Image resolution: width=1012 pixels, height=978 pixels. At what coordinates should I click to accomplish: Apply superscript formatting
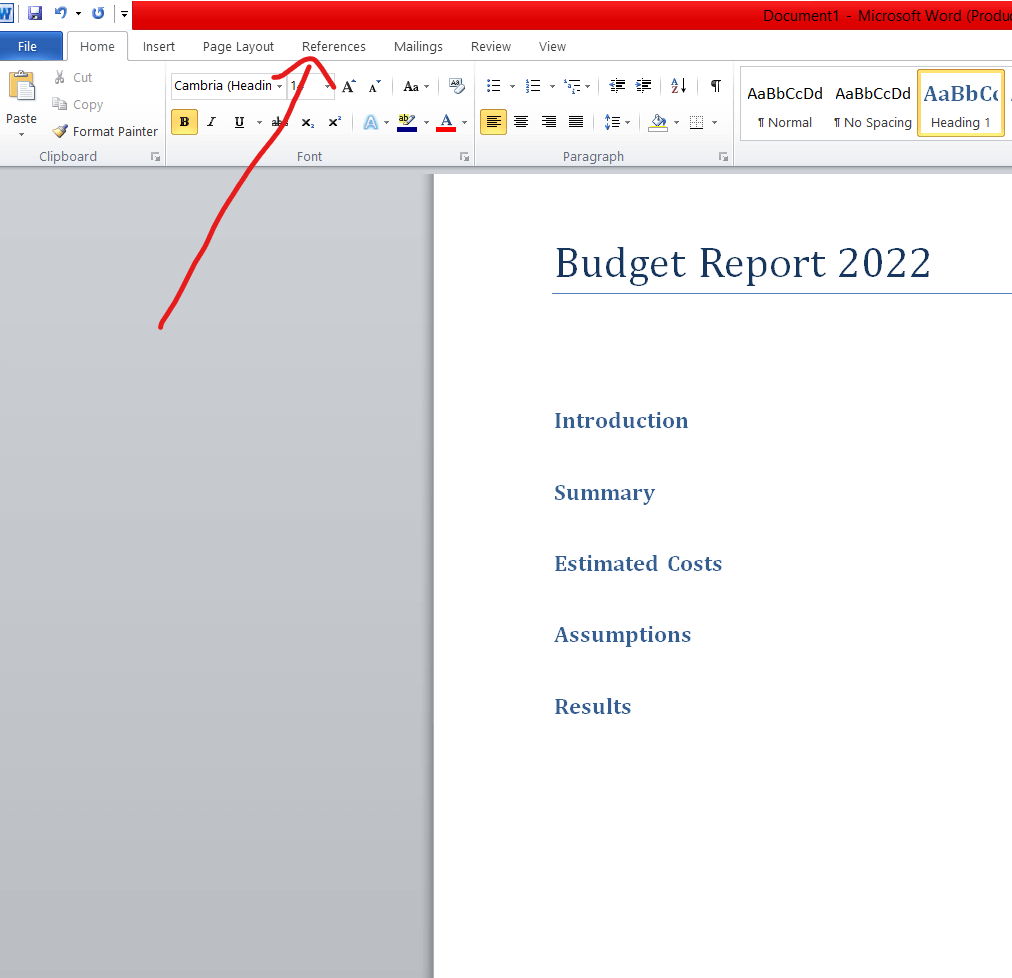click(x=335, y=122)
